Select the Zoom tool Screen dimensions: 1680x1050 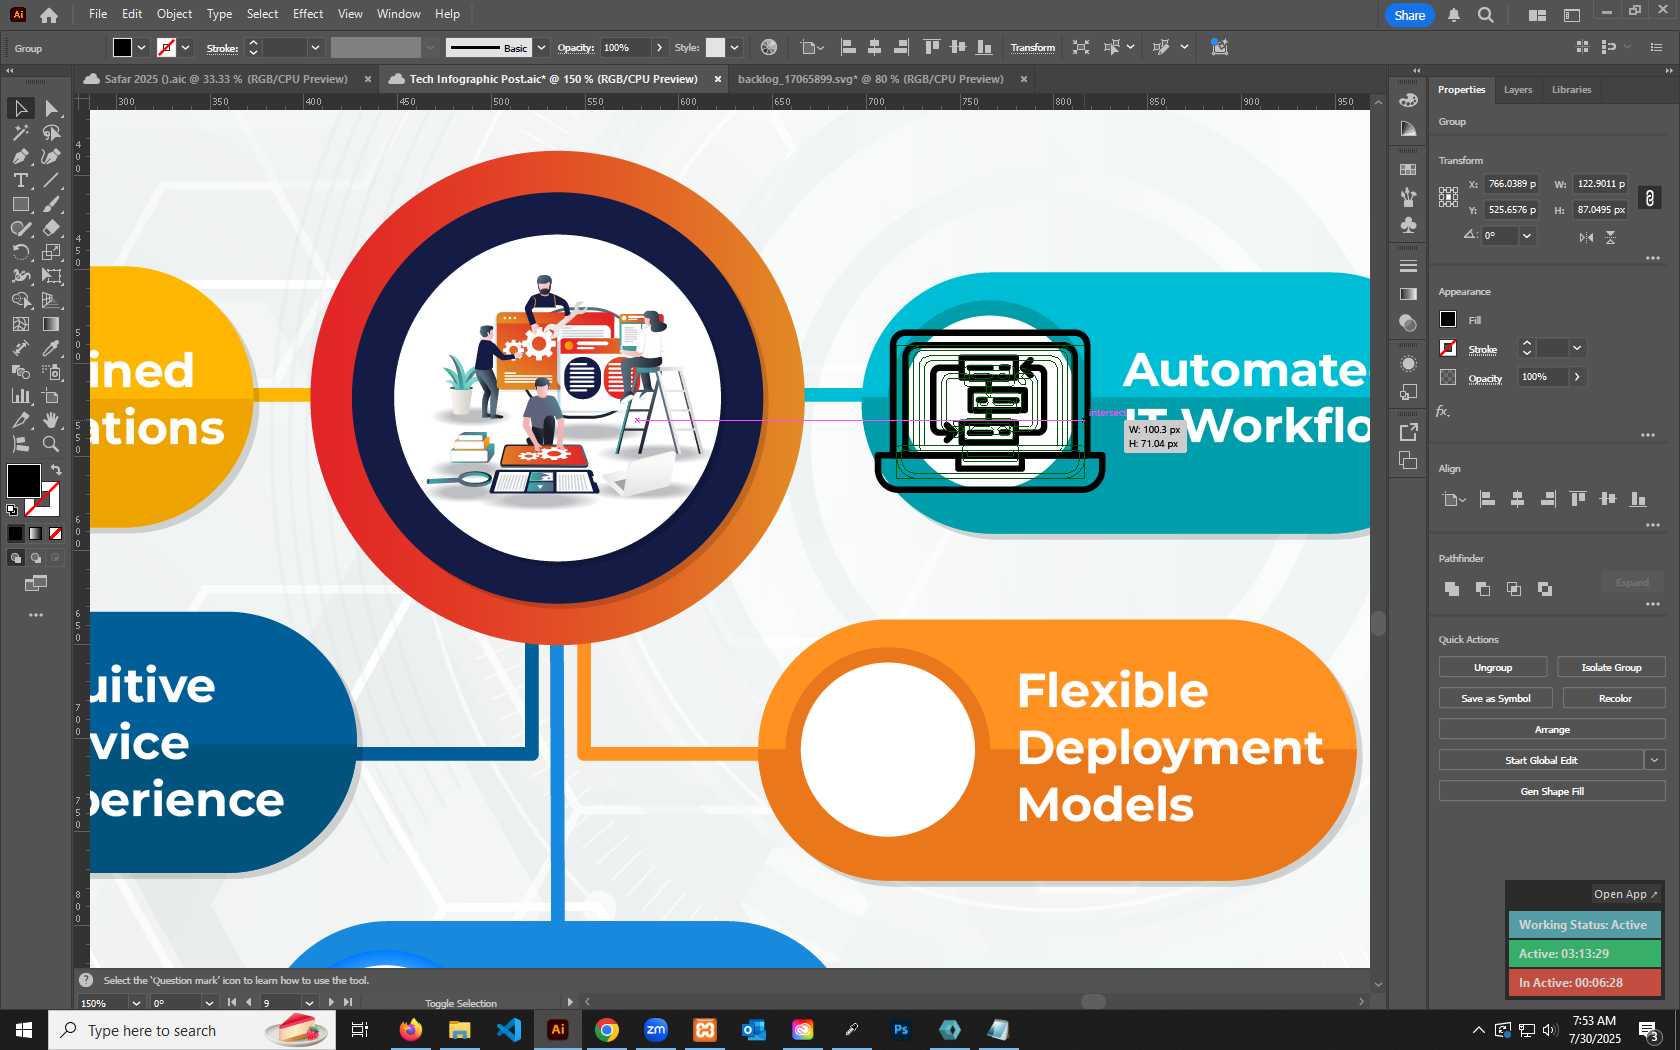click(x=52, y=444)
